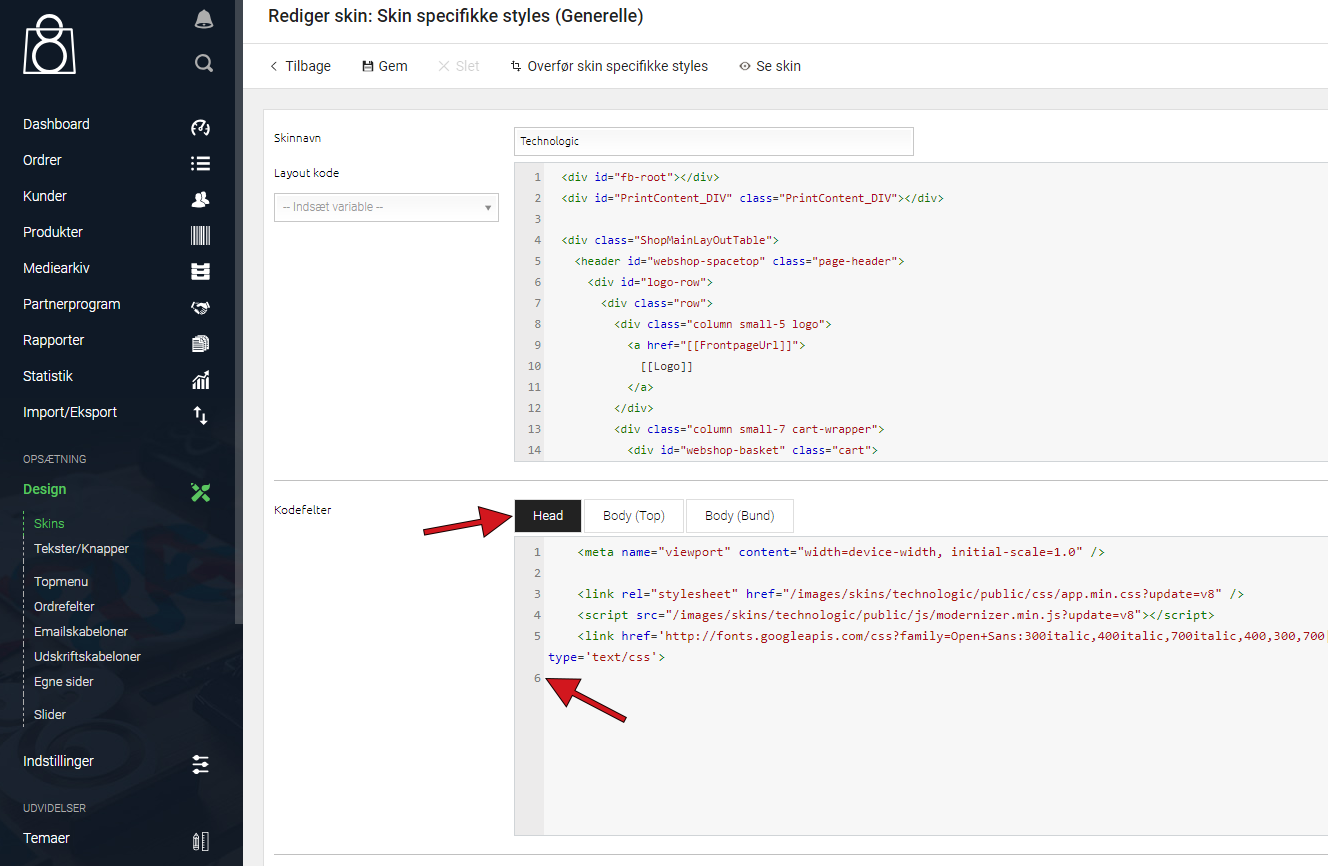Click the Partnerprogram handshake icon
Screen dimensions: 1328x866
(x=200, y=307)
